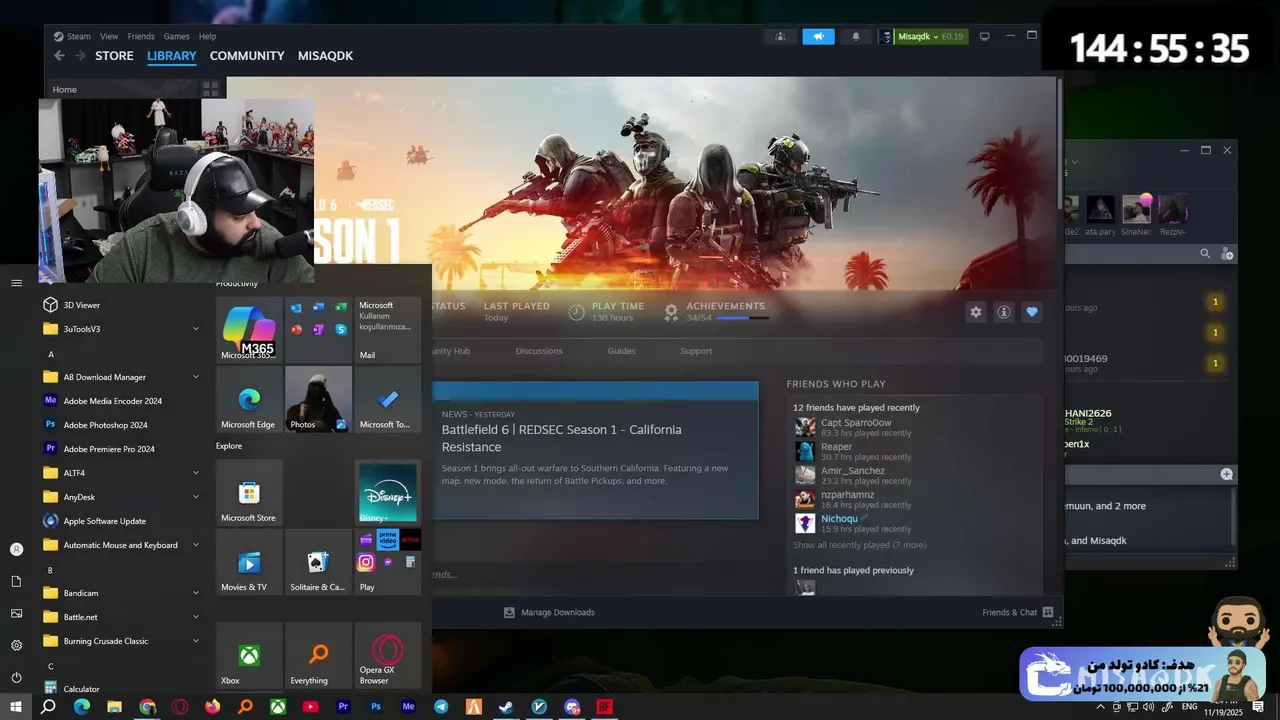This screenshot has width=1280, height=720.
Task: Switch to STORE tab
Action: tap(114, 56)
